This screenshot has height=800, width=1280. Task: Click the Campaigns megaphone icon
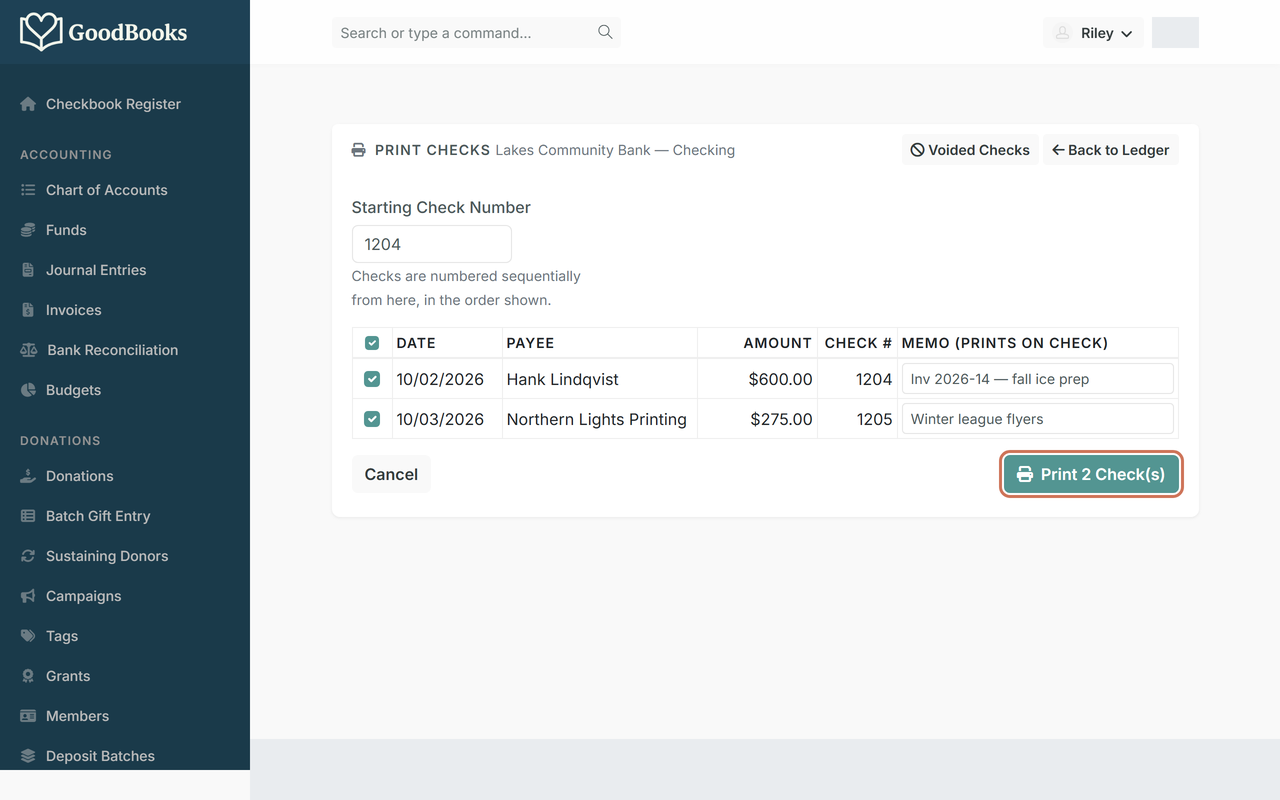tap(28, 596)
